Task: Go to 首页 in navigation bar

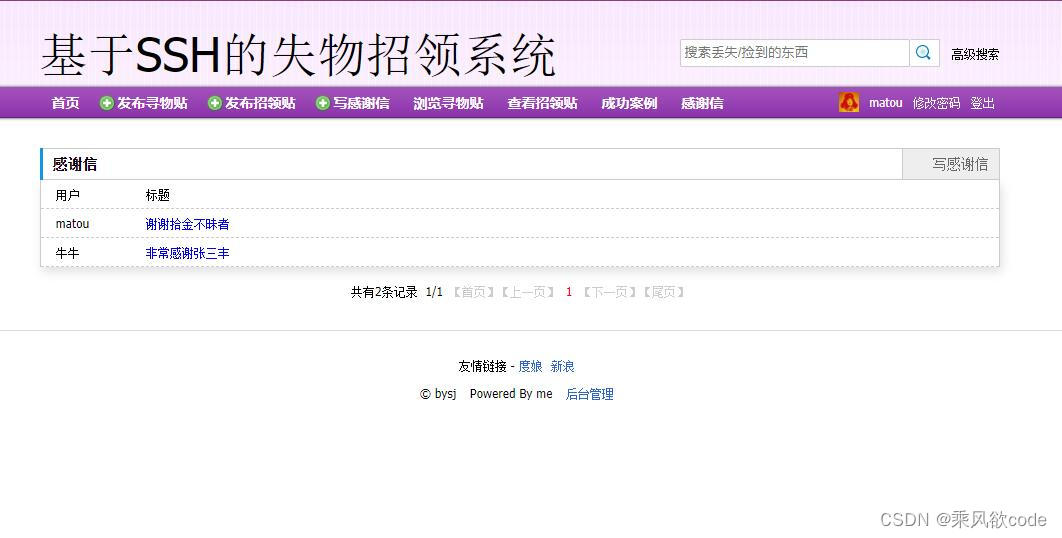Action: (65, 103)
